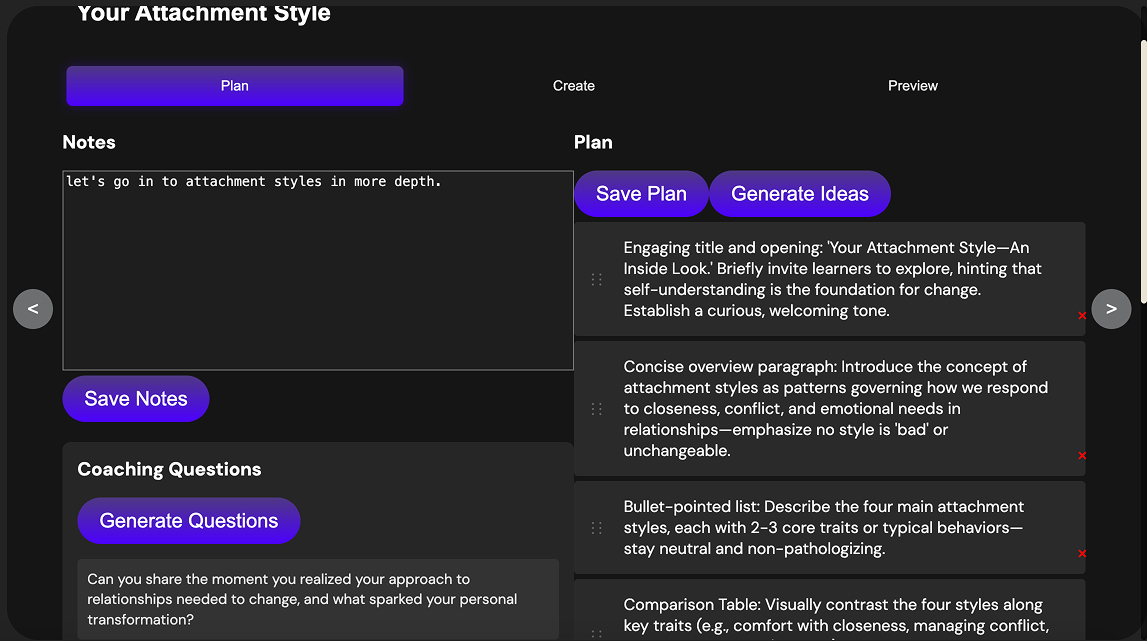Click drag handle of 'Concise overview paragraph' item
The height and width of the screenshot is (641, 1147).
point(597,409)
